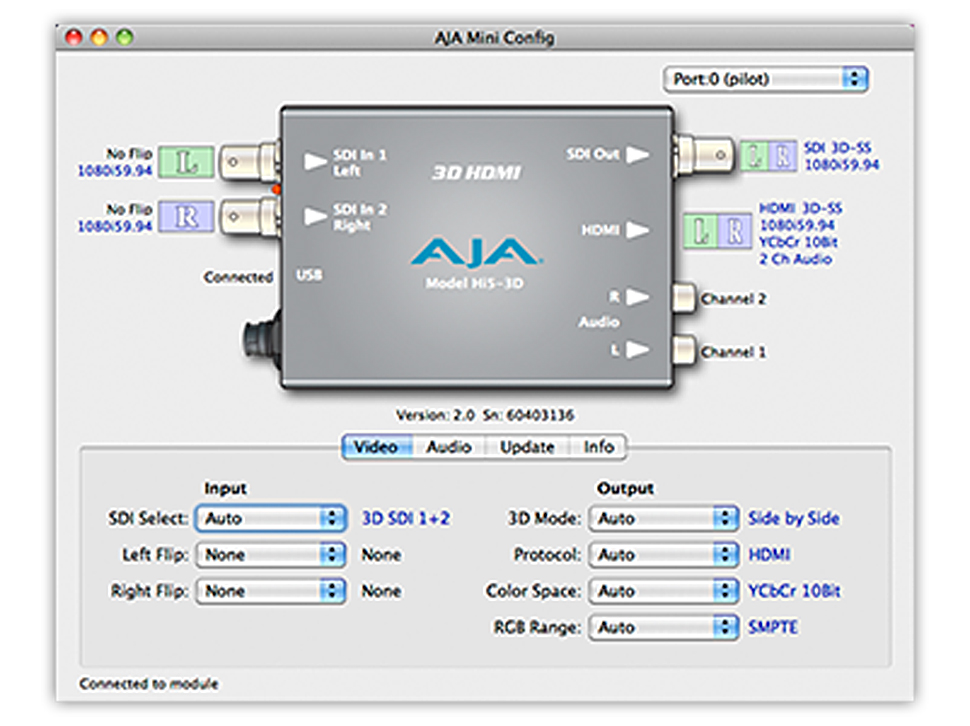
Task: Click the 'Channel 1' label
Action: (733, 352)
